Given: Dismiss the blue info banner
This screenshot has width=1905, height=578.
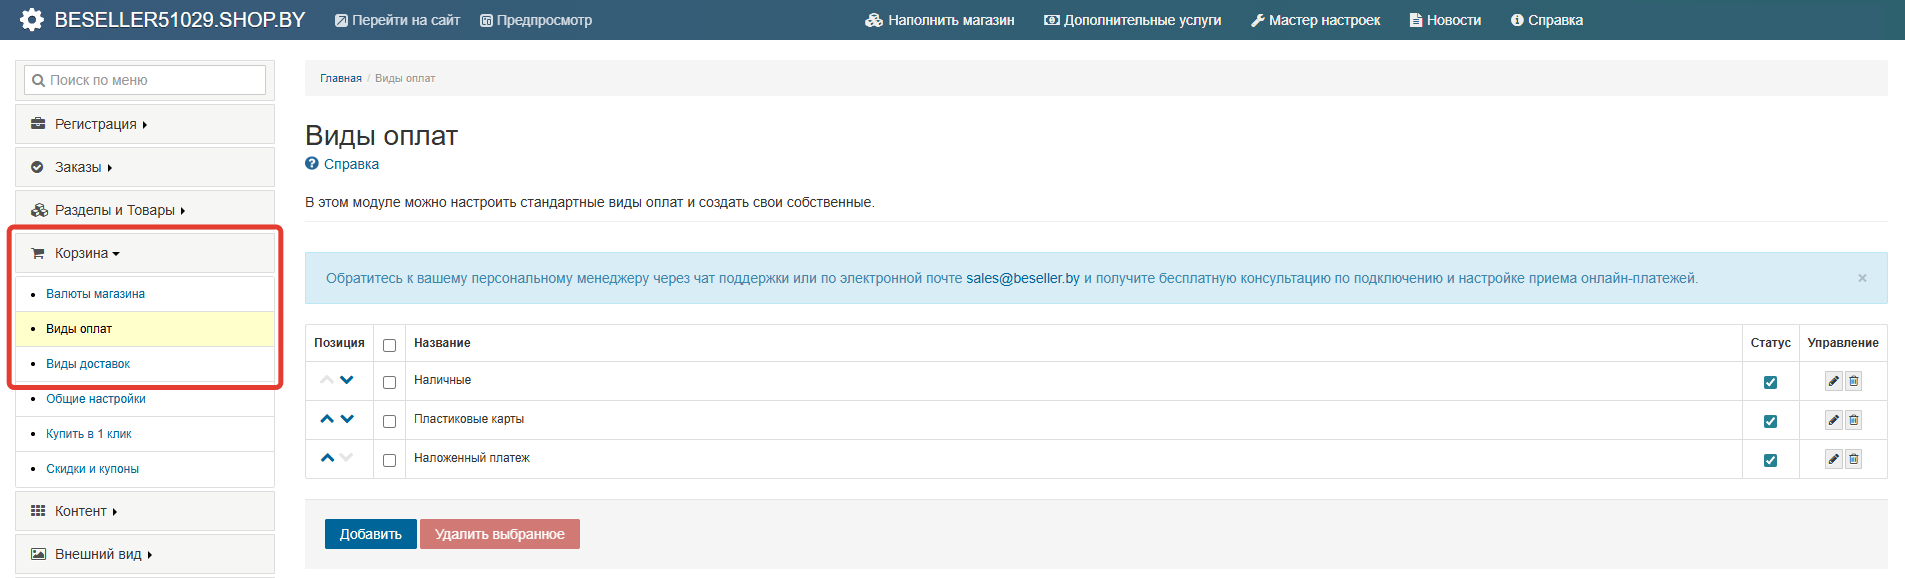Looking at the screenshot, I should tap(1862, 278).
